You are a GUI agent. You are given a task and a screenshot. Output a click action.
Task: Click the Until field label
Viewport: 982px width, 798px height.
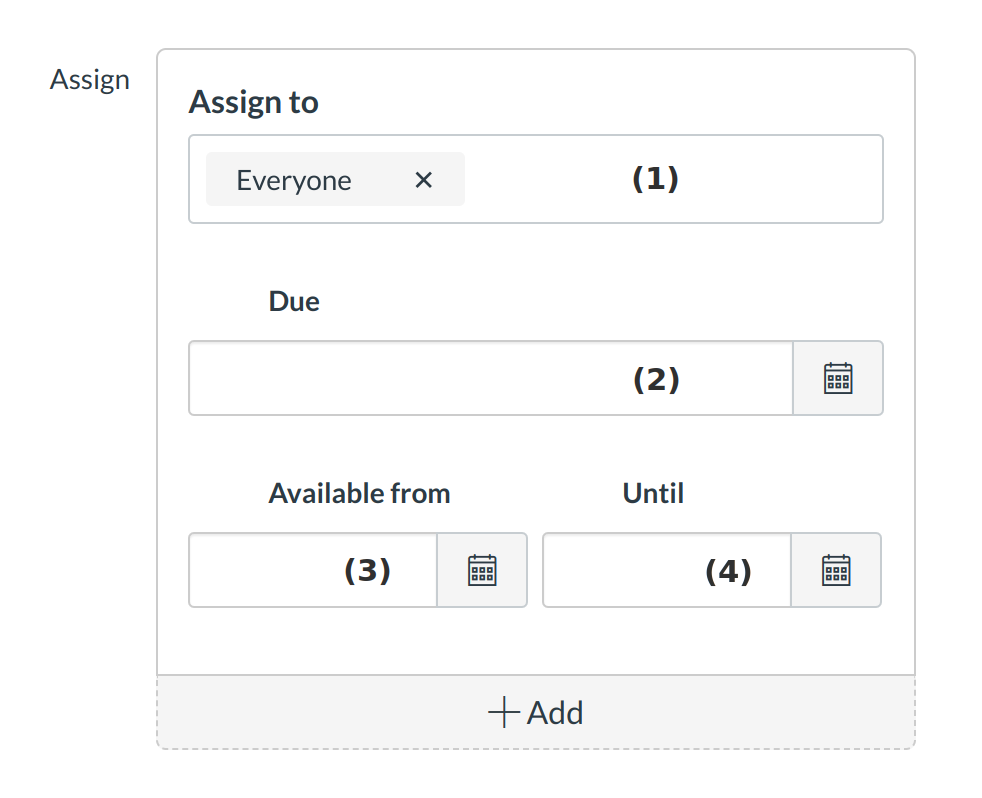pyautogui.click(x=653, y=493)
